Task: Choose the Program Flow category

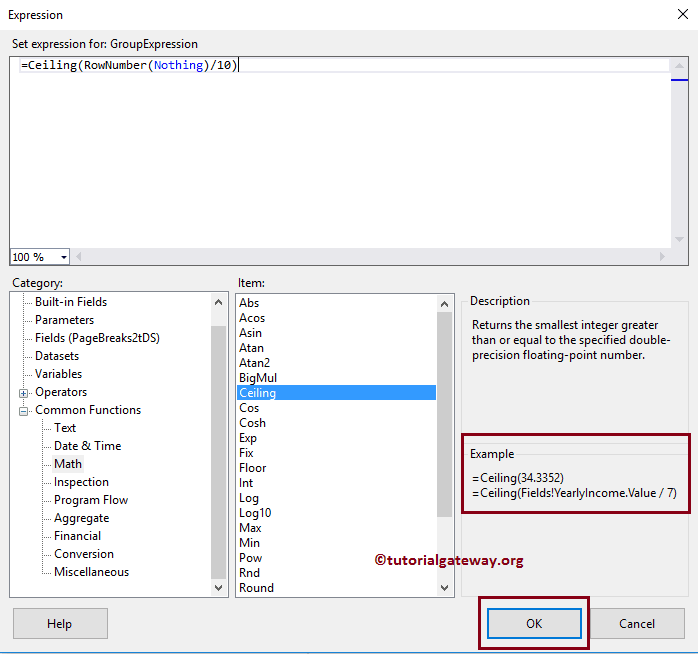Action: [91, 500]
